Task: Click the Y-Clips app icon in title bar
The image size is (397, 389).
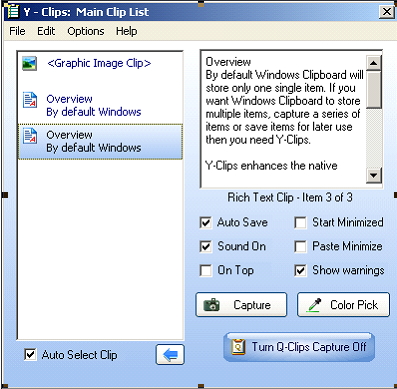Action: tap(13, 12)
